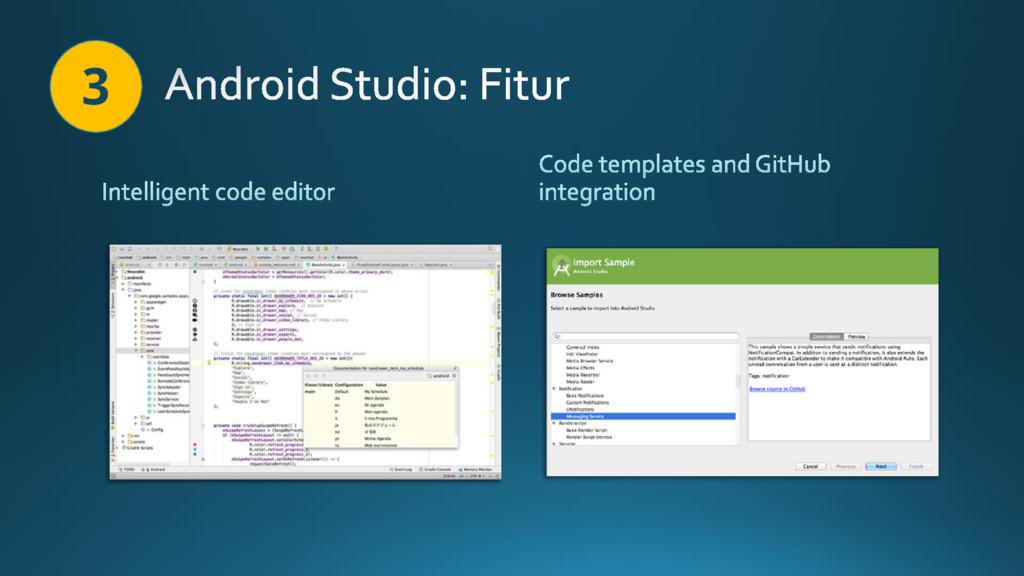Click the search magnifier in IDE toolbar

click(490, 249)
